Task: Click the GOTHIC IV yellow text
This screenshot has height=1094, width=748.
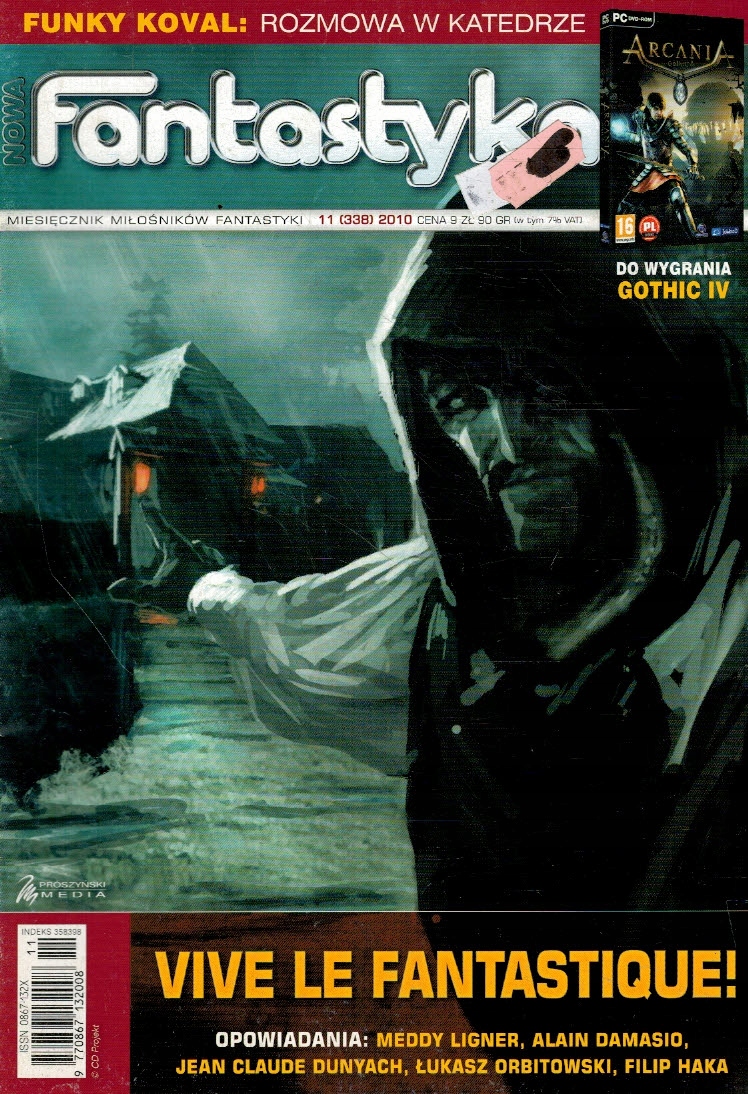Action: 673,290
